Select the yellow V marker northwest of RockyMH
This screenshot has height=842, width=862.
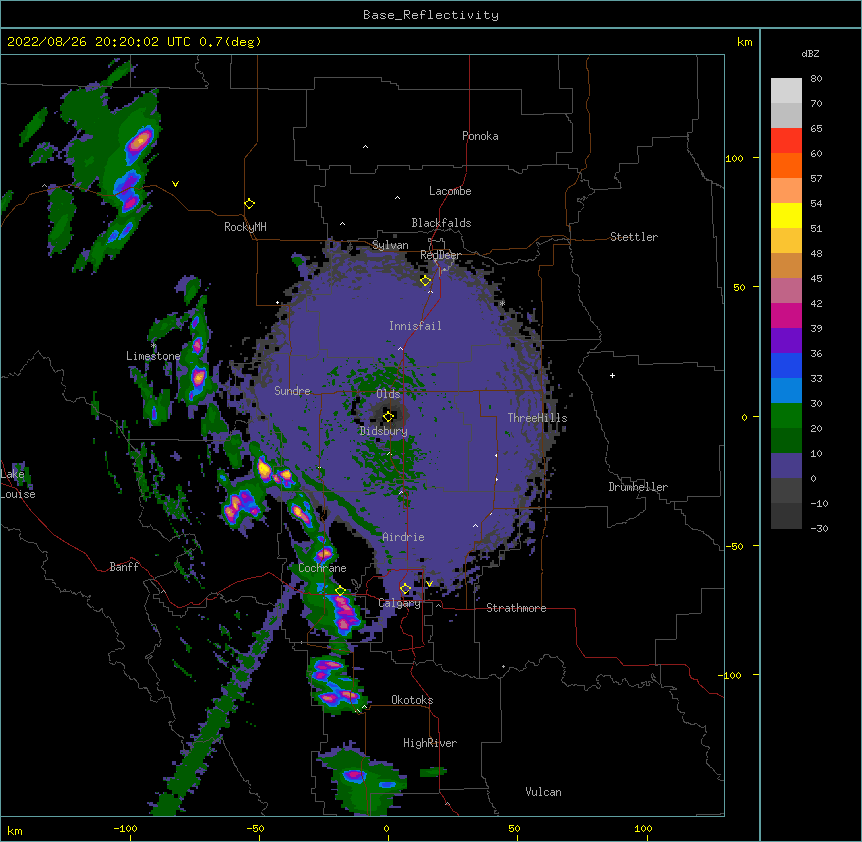(175, 184)
